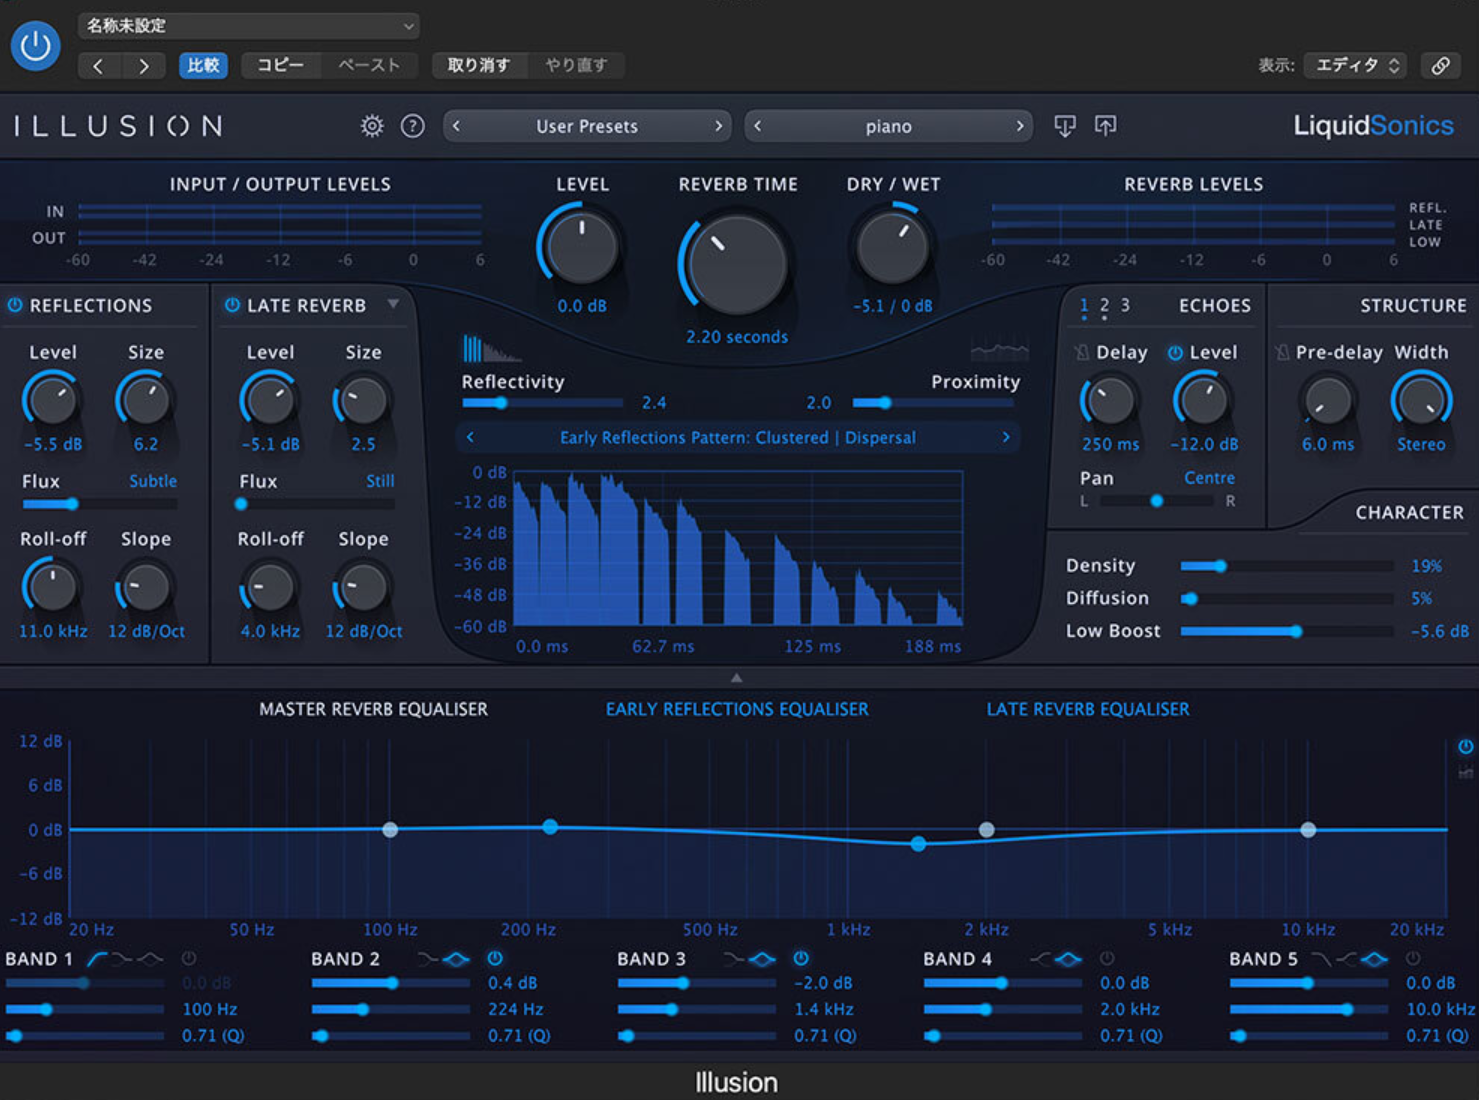Collapse the equaliser panel with the triangle

737,677
